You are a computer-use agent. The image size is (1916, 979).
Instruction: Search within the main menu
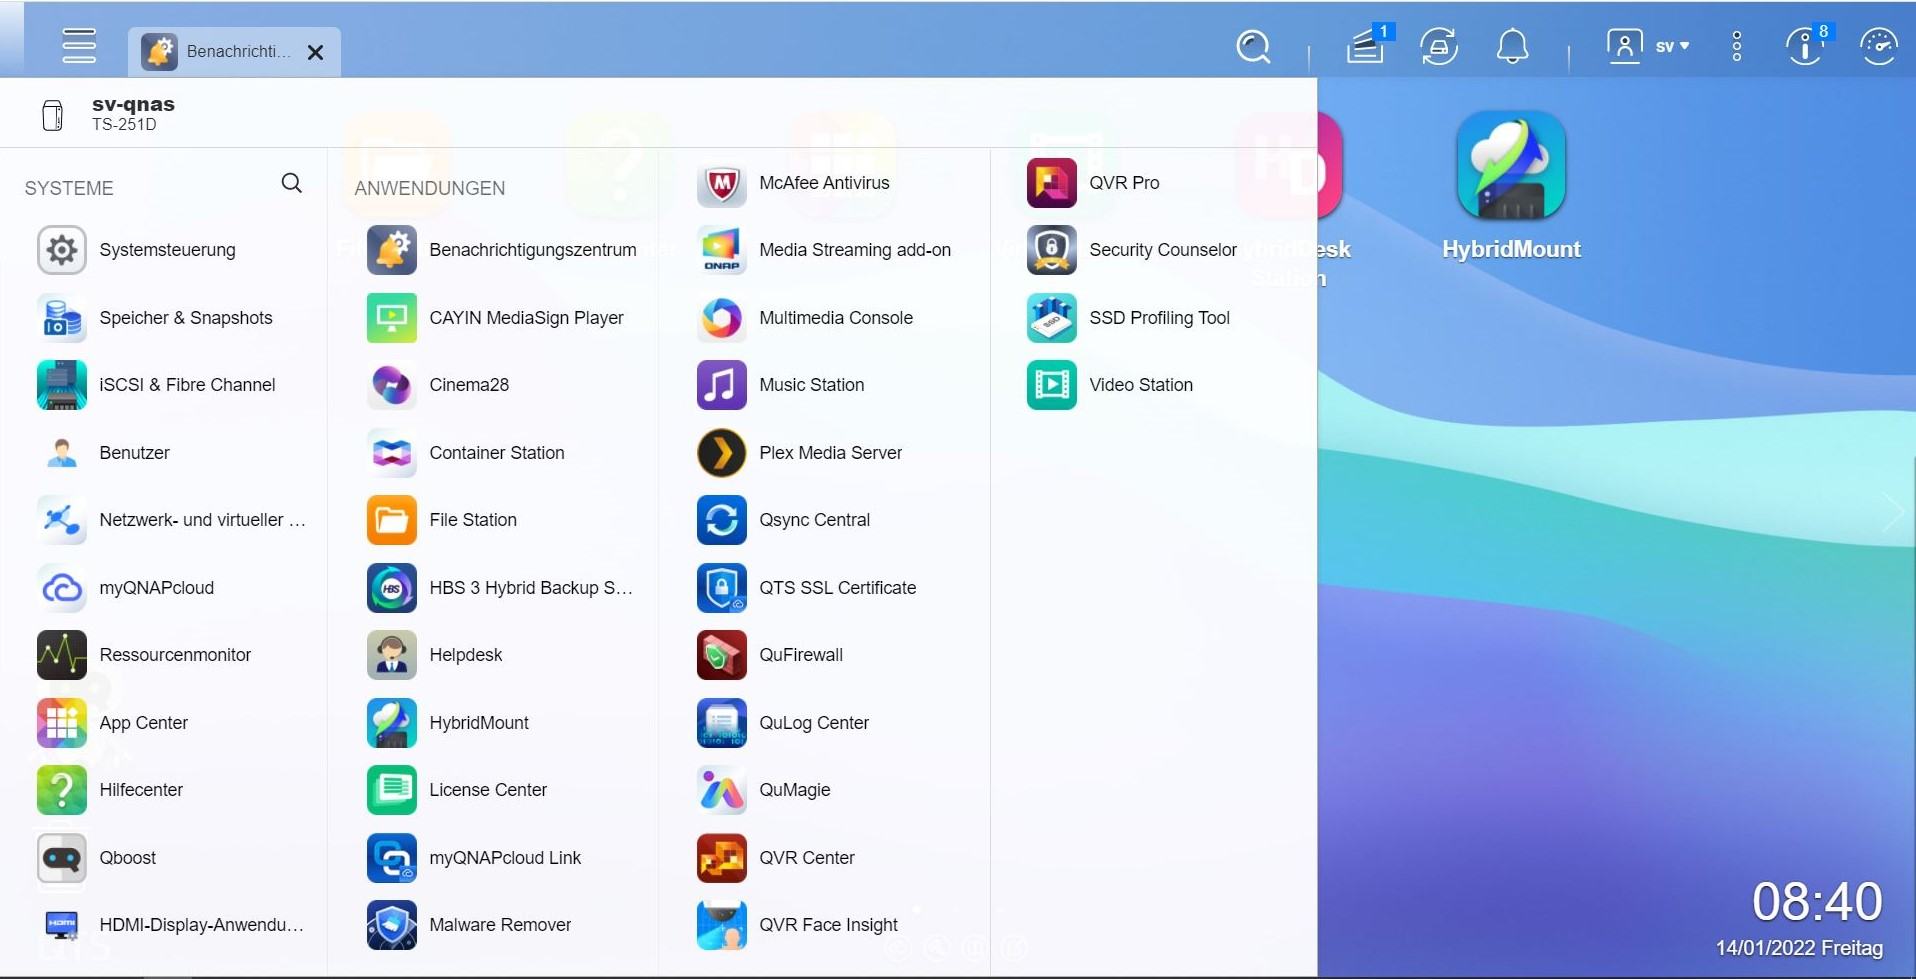click(x=291, y=183)
